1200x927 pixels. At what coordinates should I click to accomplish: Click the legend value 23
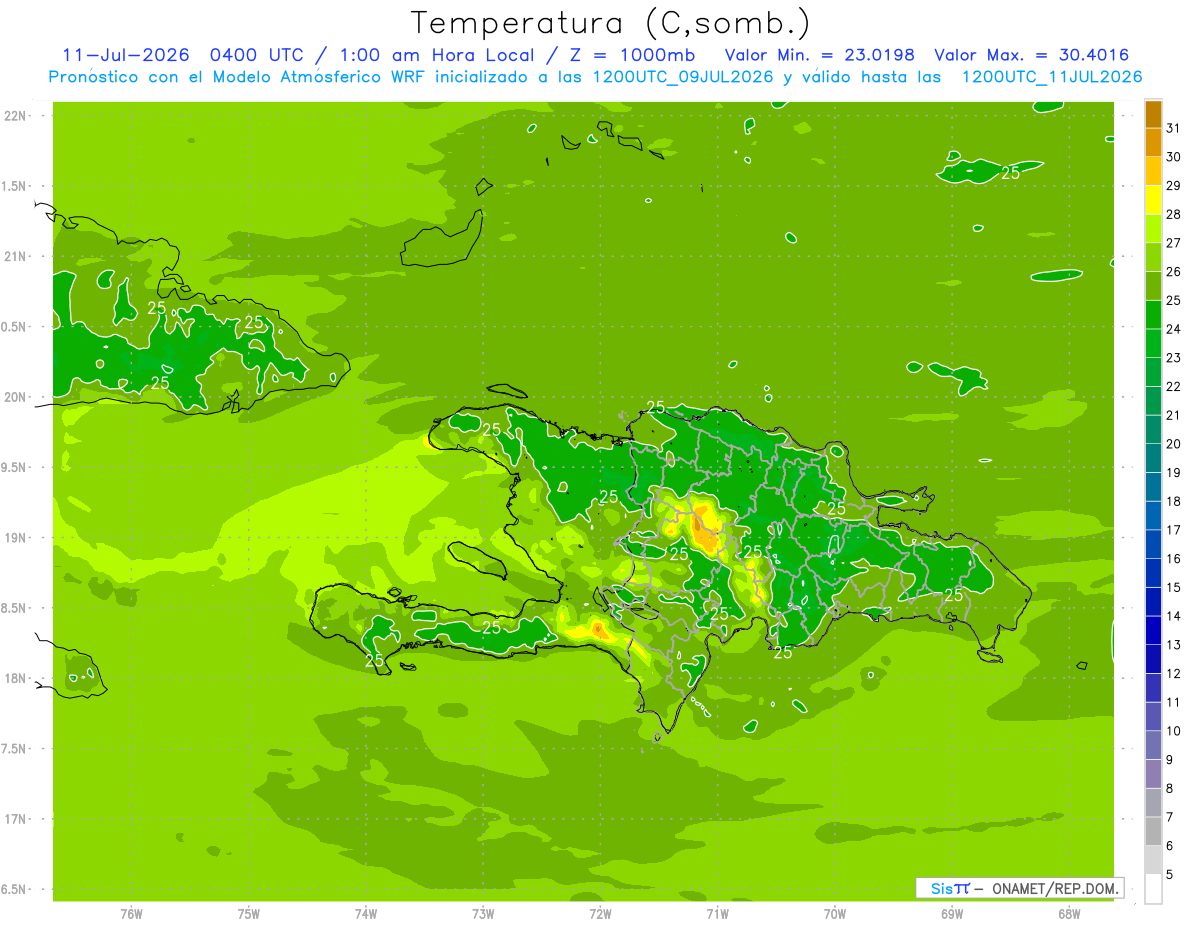click(1173, 357)
